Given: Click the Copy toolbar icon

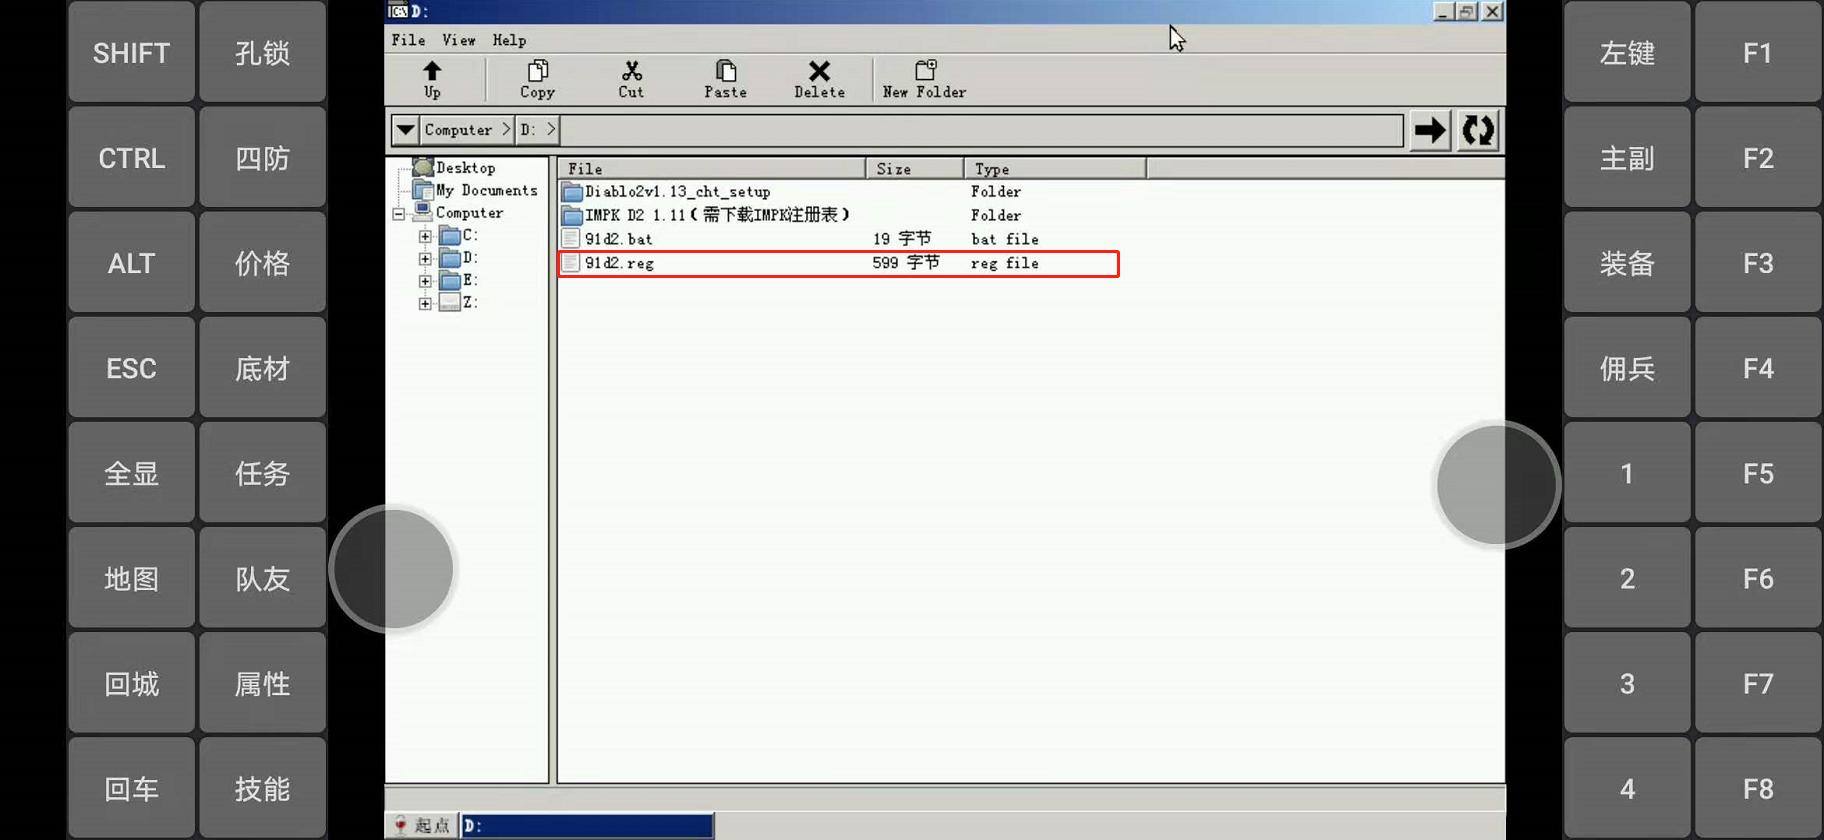Looking at the screenshot, I should point(537,79).
